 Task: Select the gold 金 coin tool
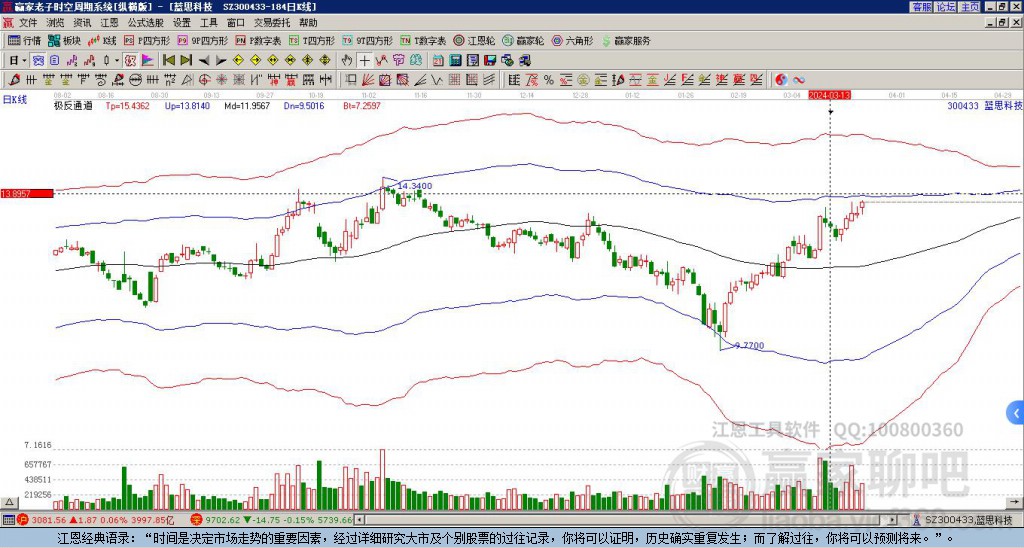[583, 80]
